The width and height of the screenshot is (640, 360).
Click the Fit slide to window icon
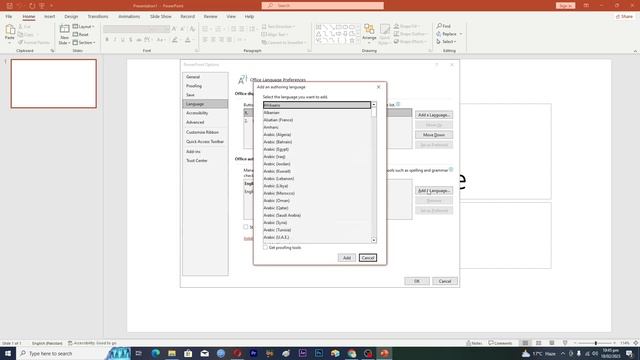point(636,343)
